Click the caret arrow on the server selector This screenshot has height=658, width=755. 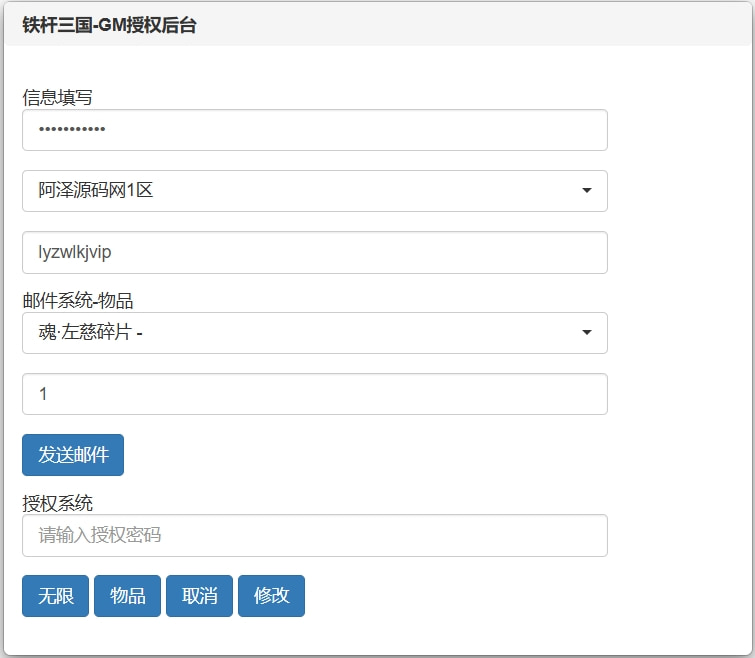[x=587, y=191]
